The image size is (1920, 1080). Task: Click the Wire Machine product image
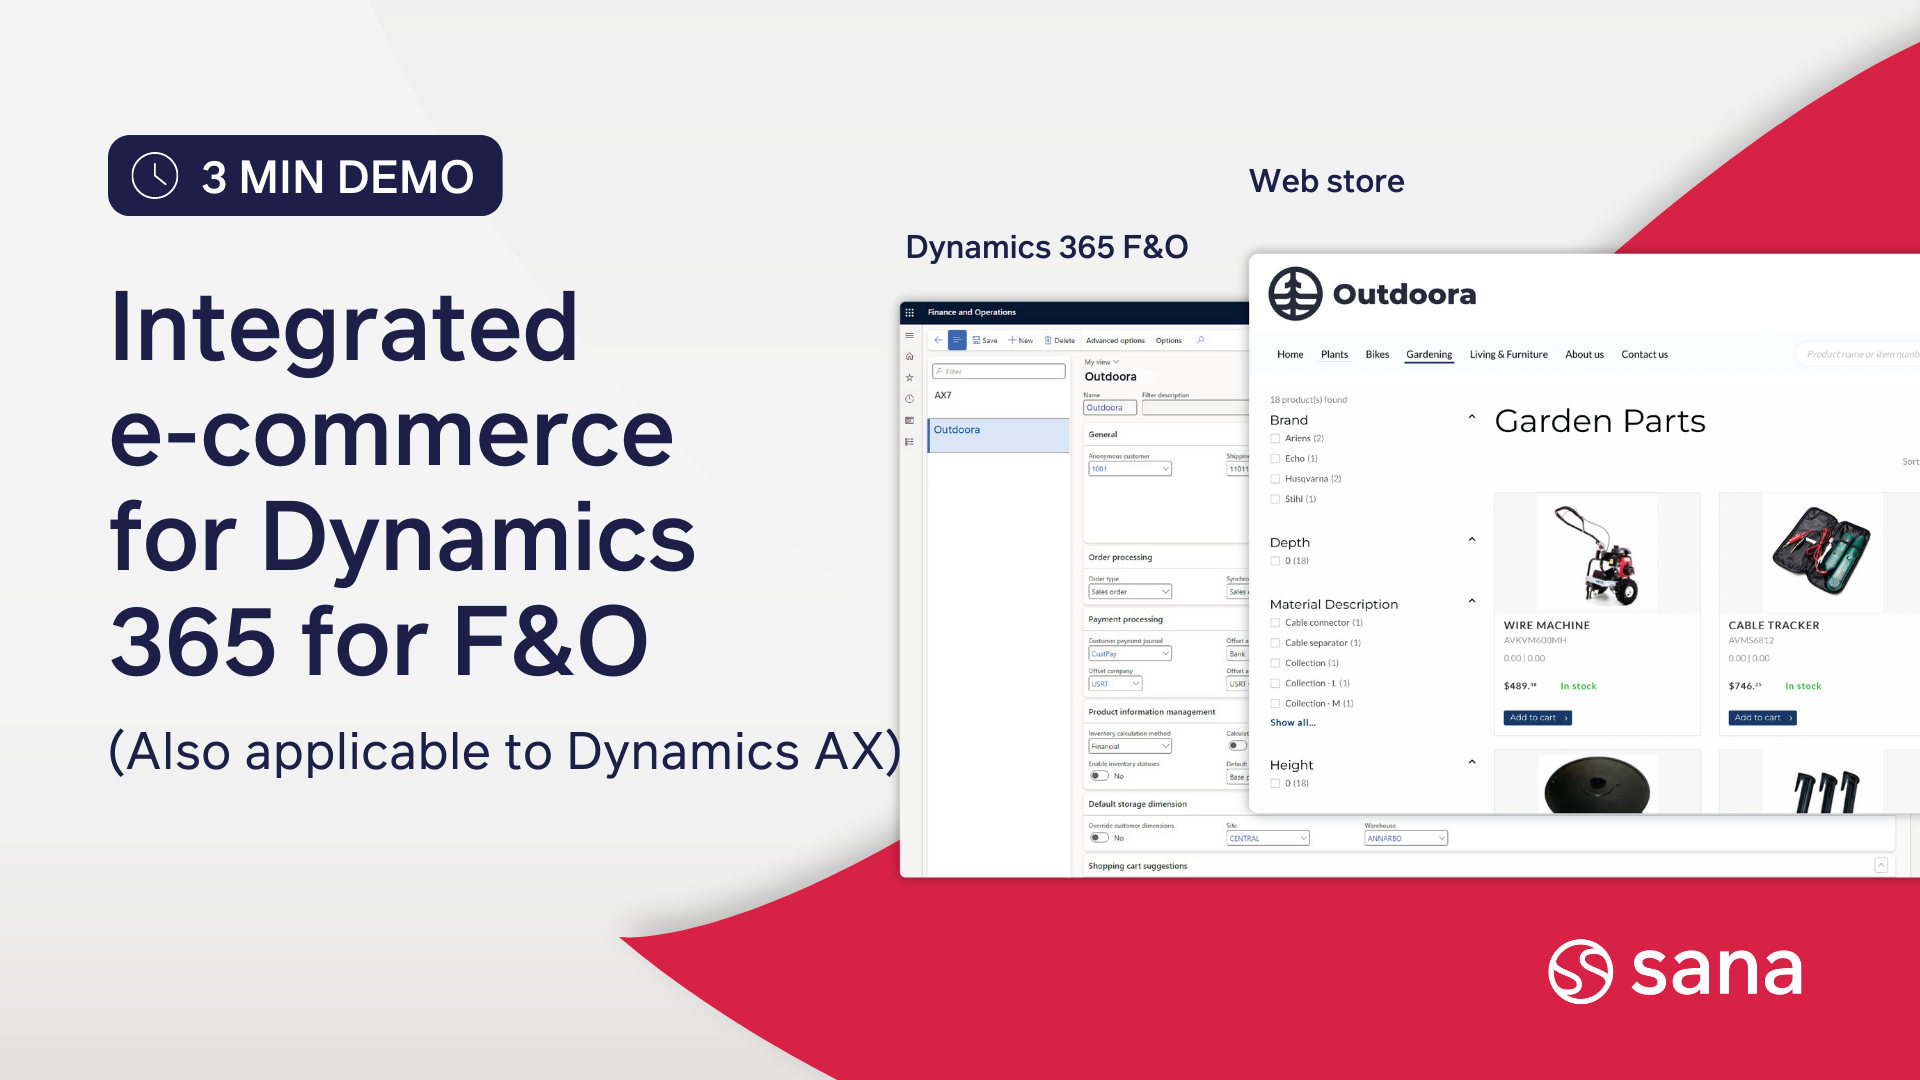pyautogui.click(x=1597, y=553)
